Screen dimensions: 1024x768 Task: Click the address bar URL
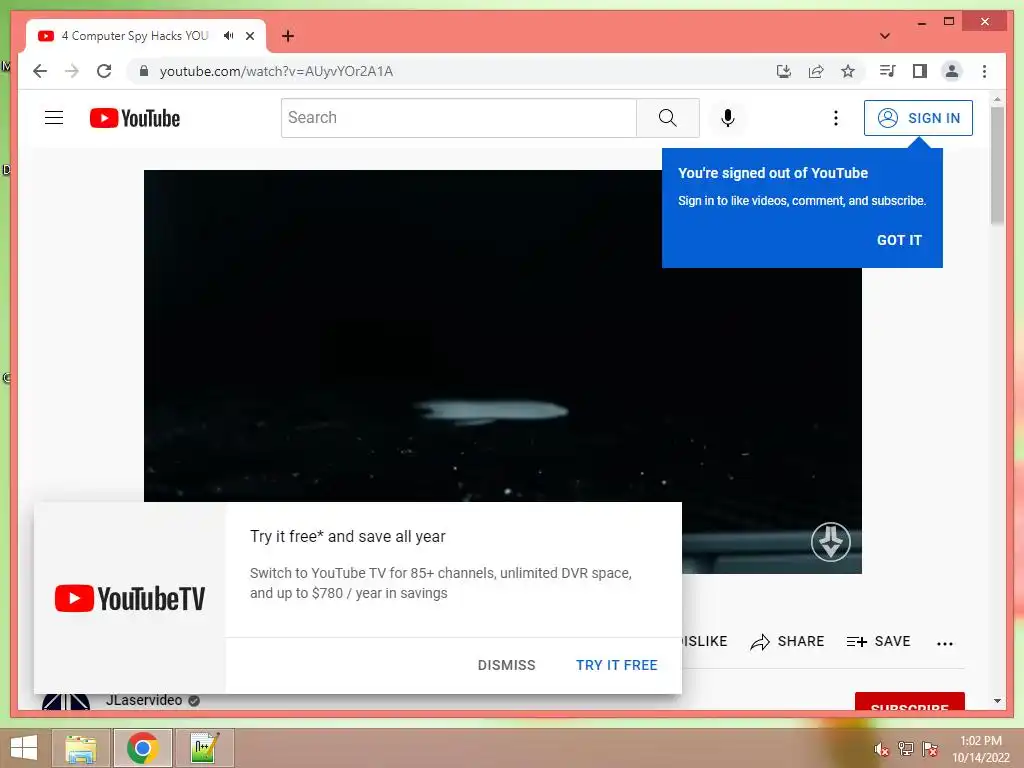[276, 71]
